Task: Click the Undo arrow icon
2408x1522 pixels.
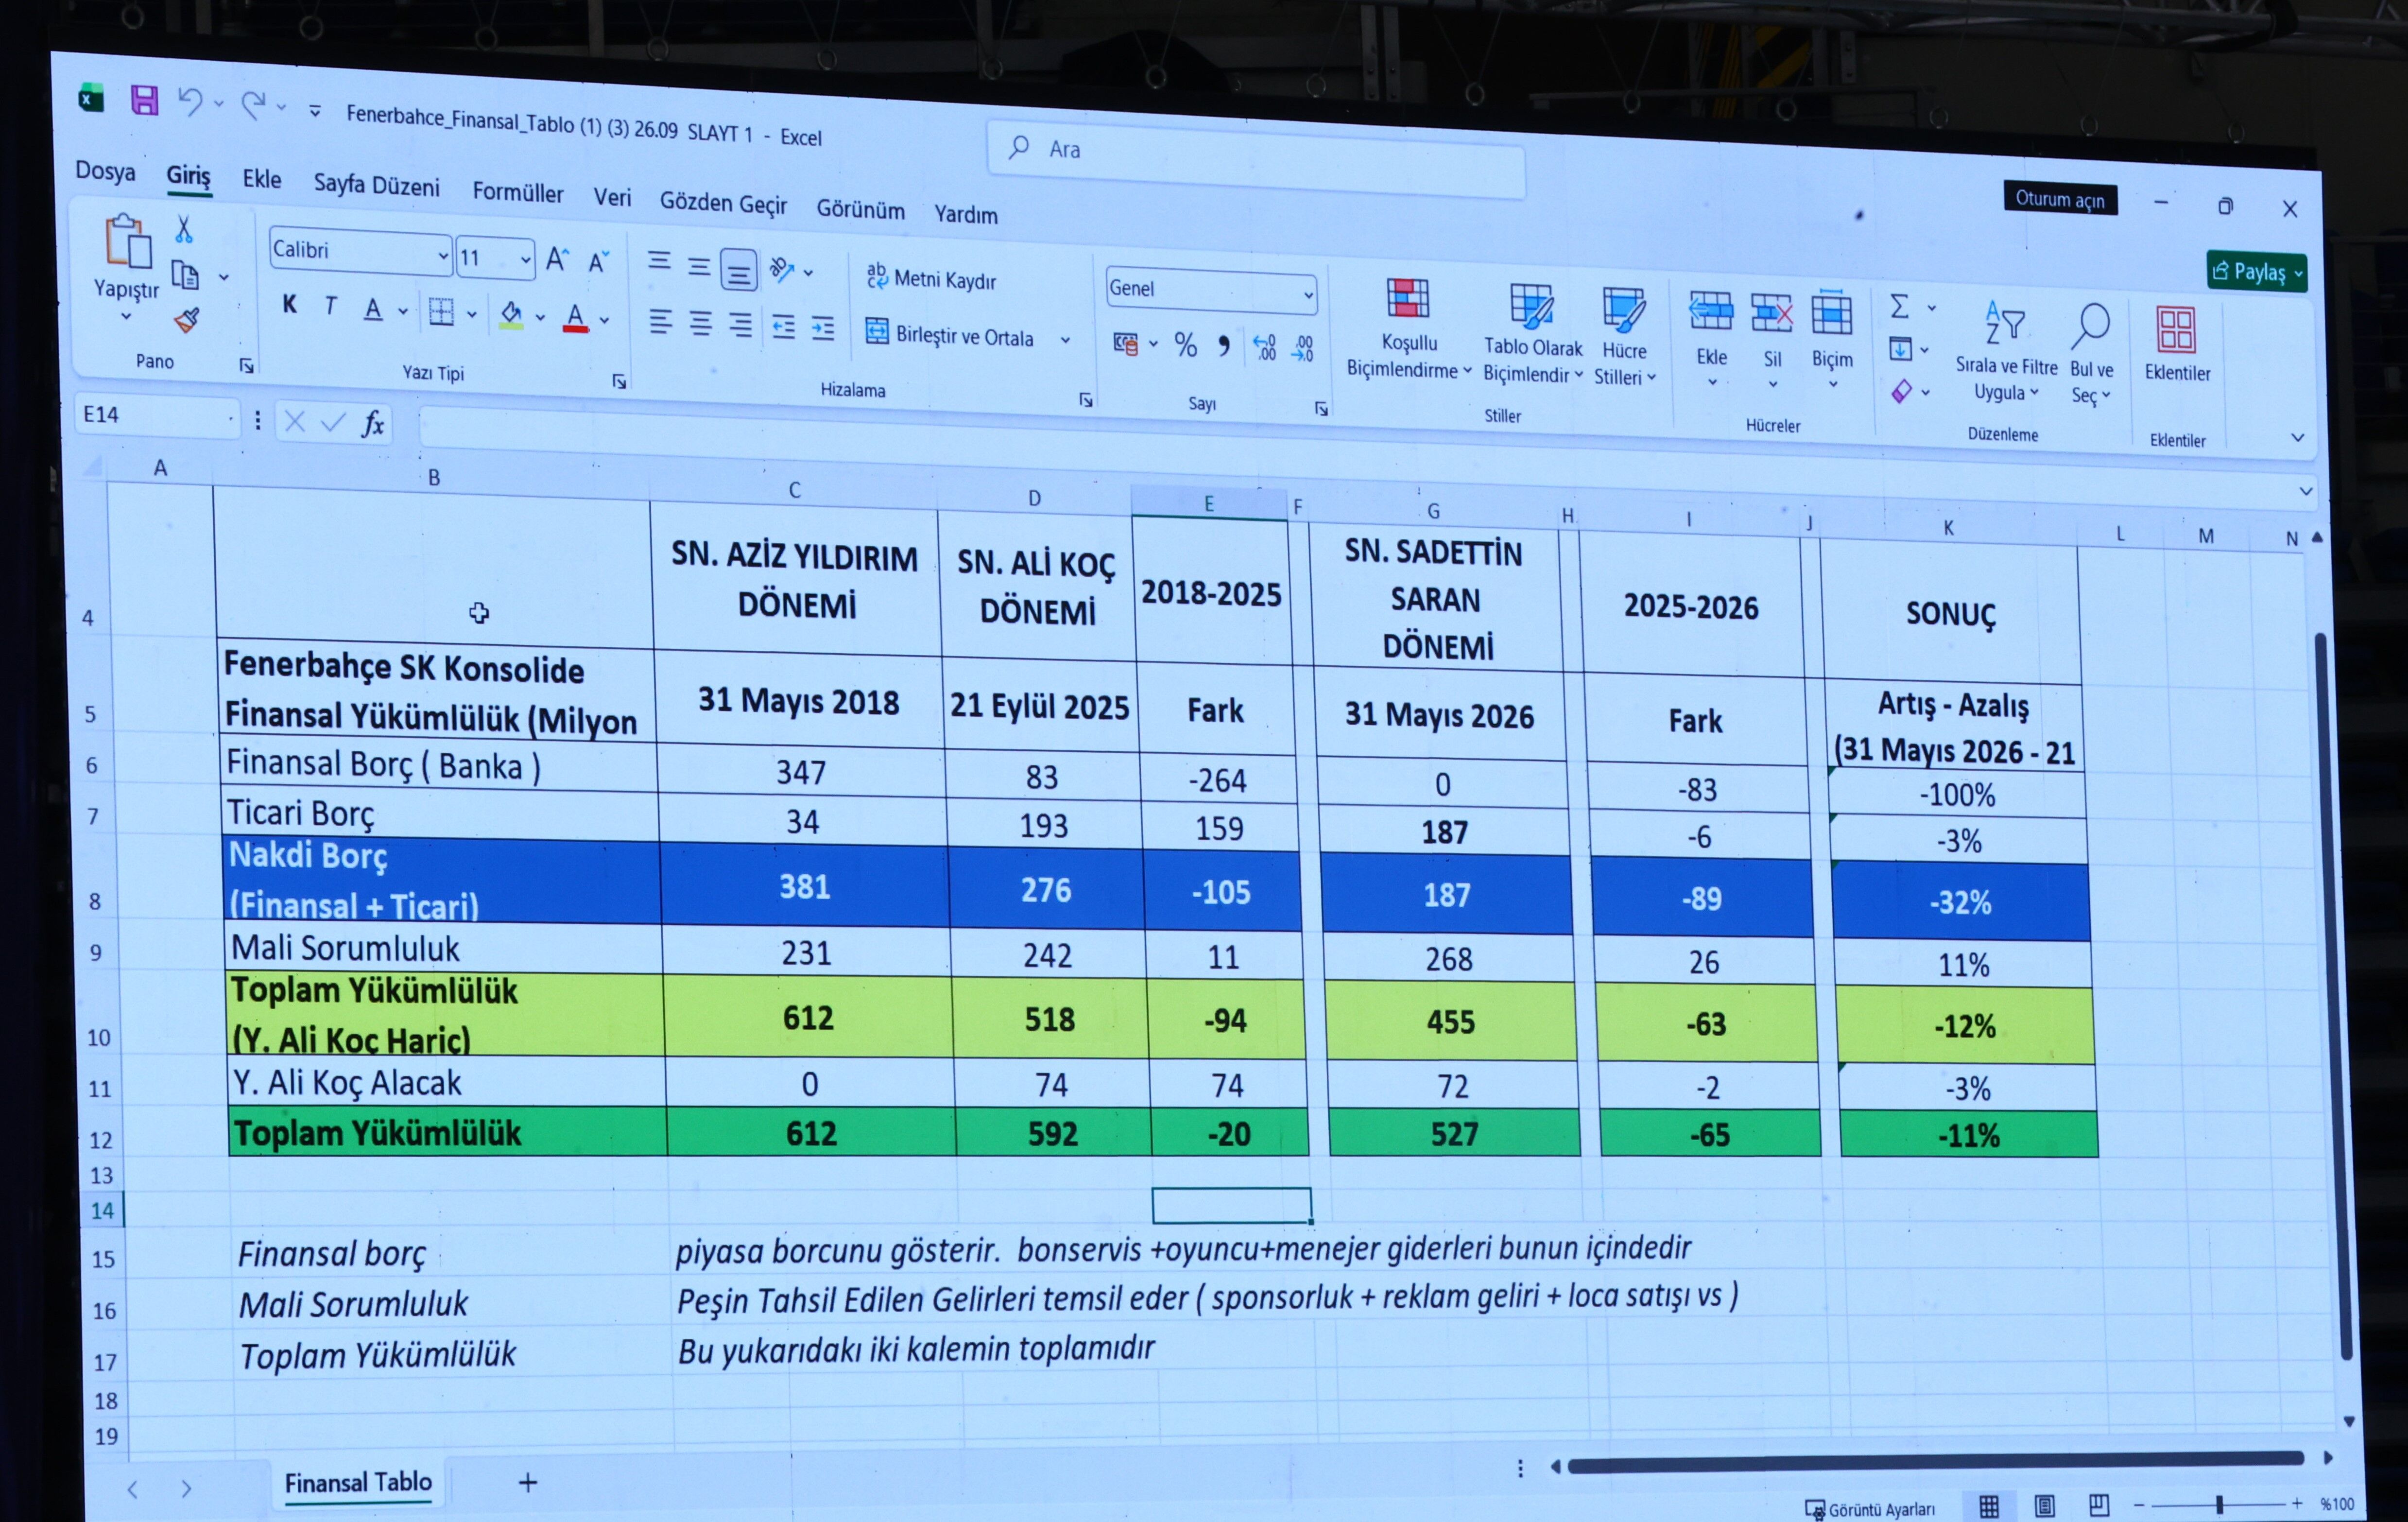Action: (189, 101)
